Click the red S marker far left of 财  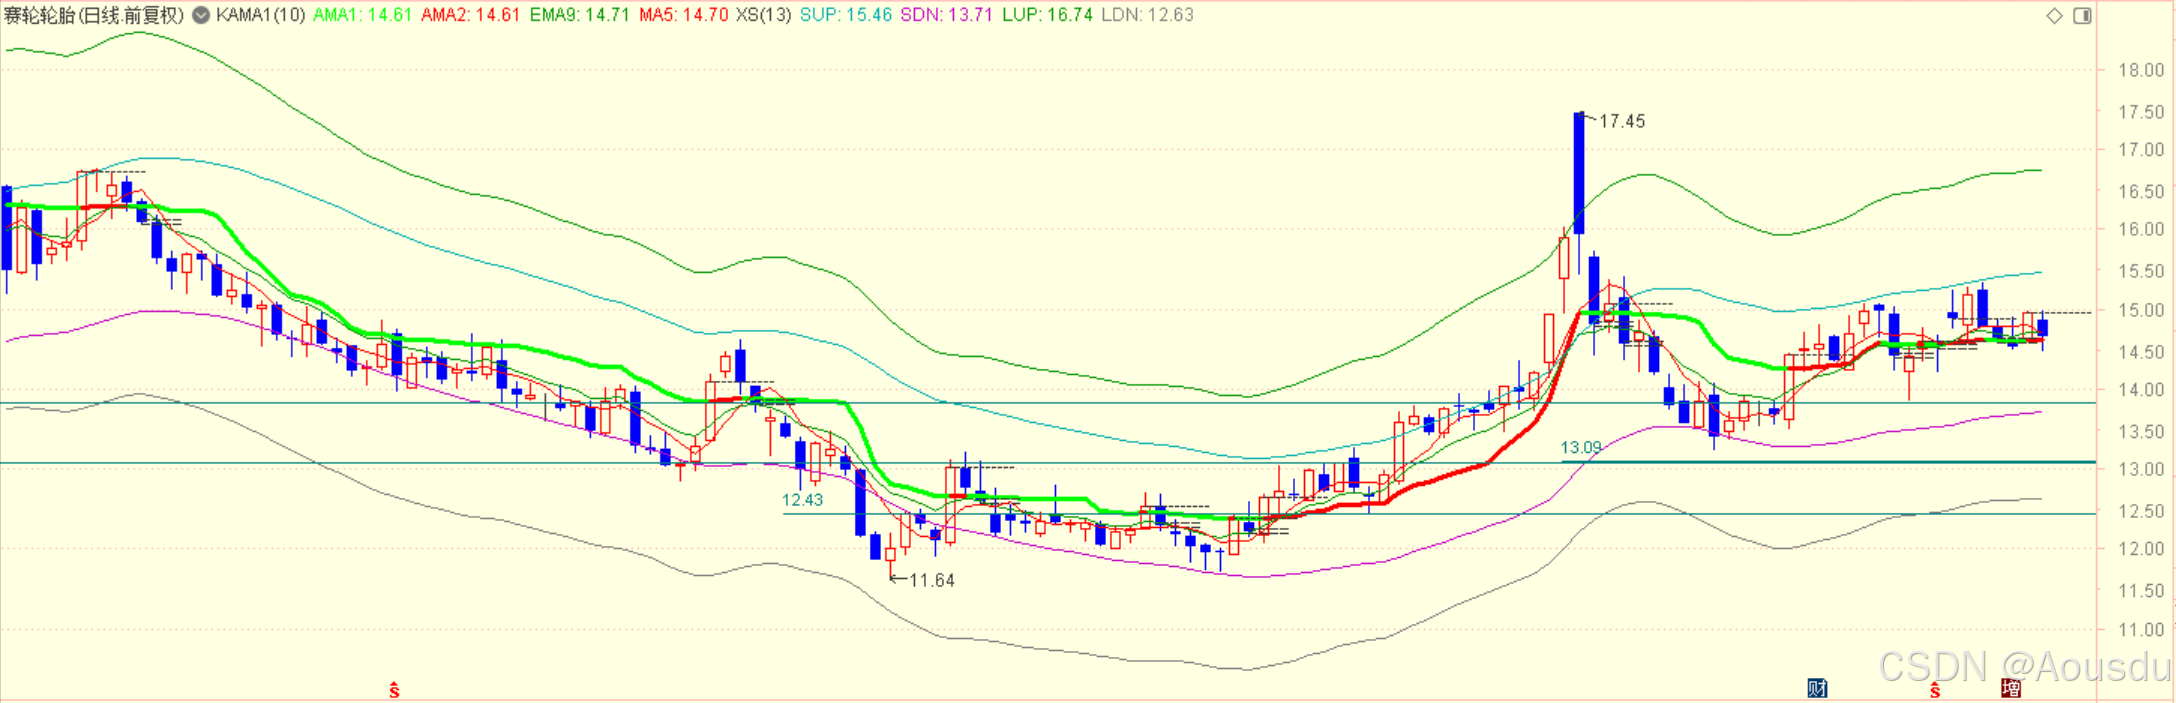coord(394,690)
